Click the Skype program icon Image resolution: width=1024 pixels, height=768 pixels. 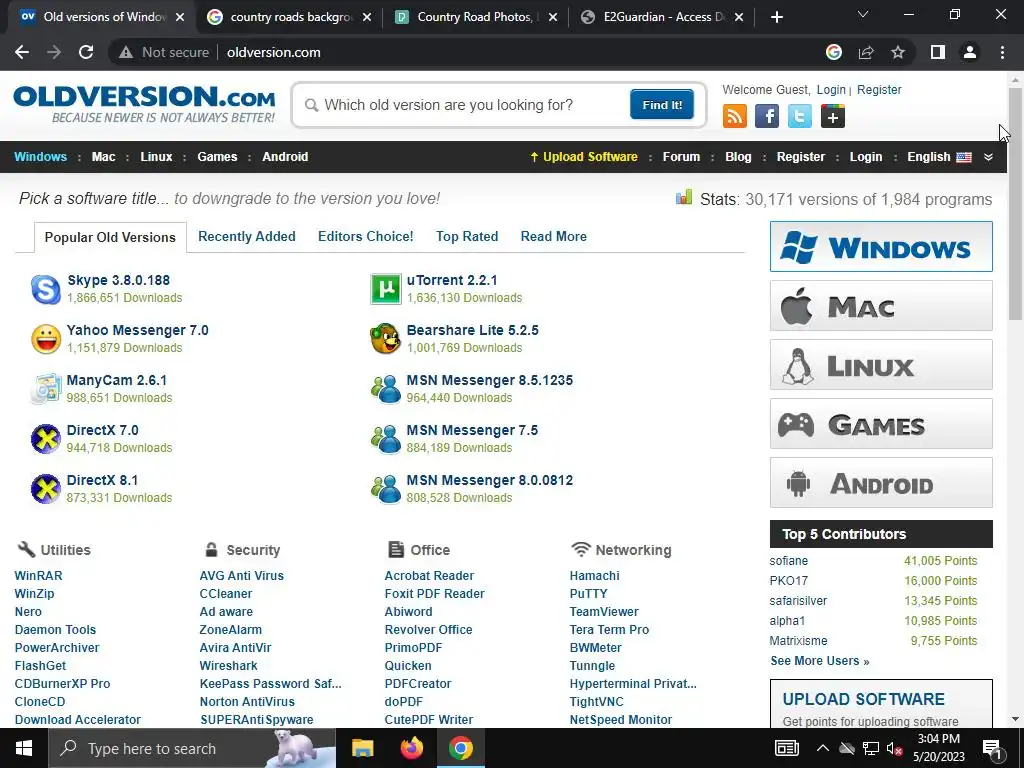tap(46, 289)
